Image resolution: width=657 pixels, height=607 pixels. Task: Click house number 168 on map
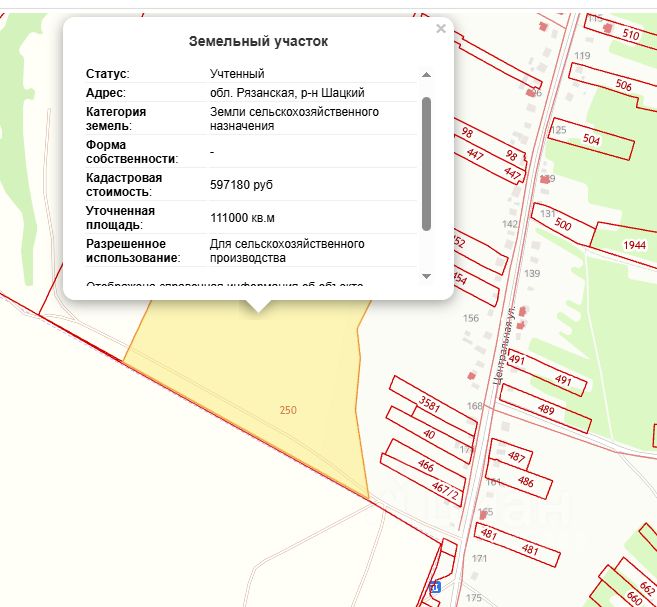point(475,406)
